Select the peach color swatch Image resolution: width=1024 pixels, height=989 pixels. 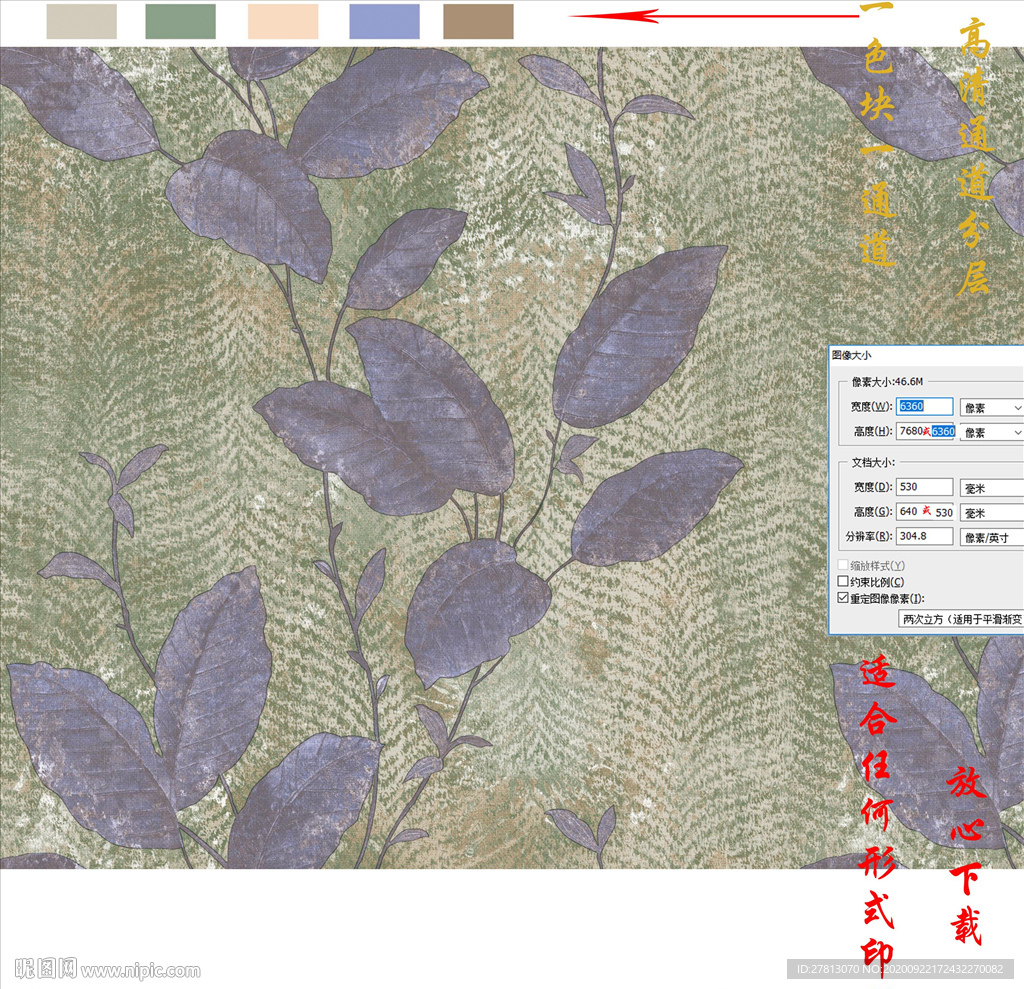click(283, 21)
